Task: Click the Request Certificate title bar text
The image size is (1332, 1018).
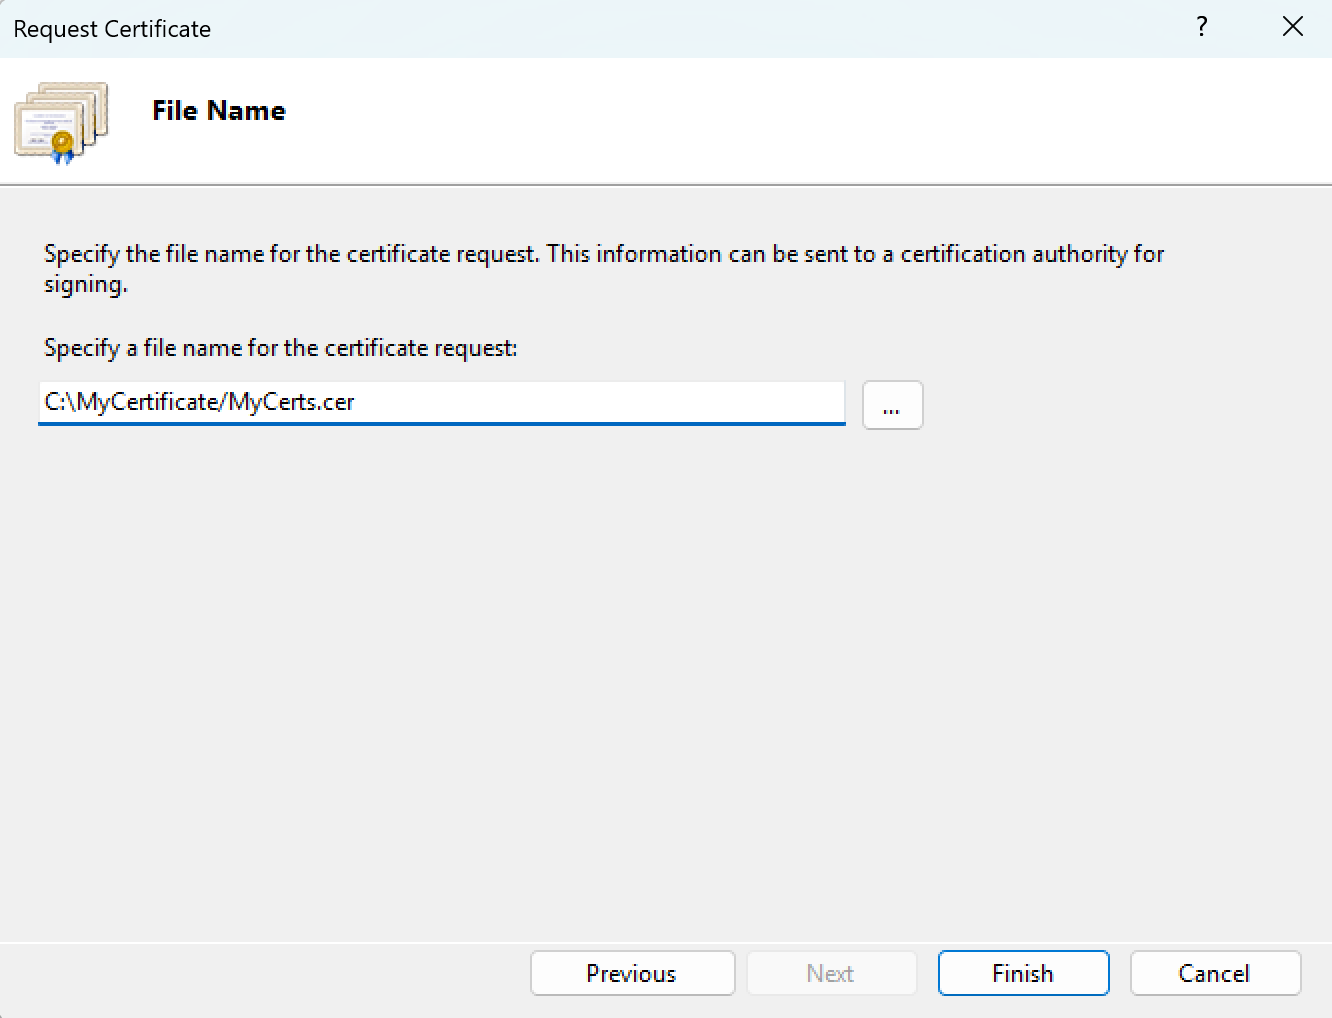Action: 112,29
